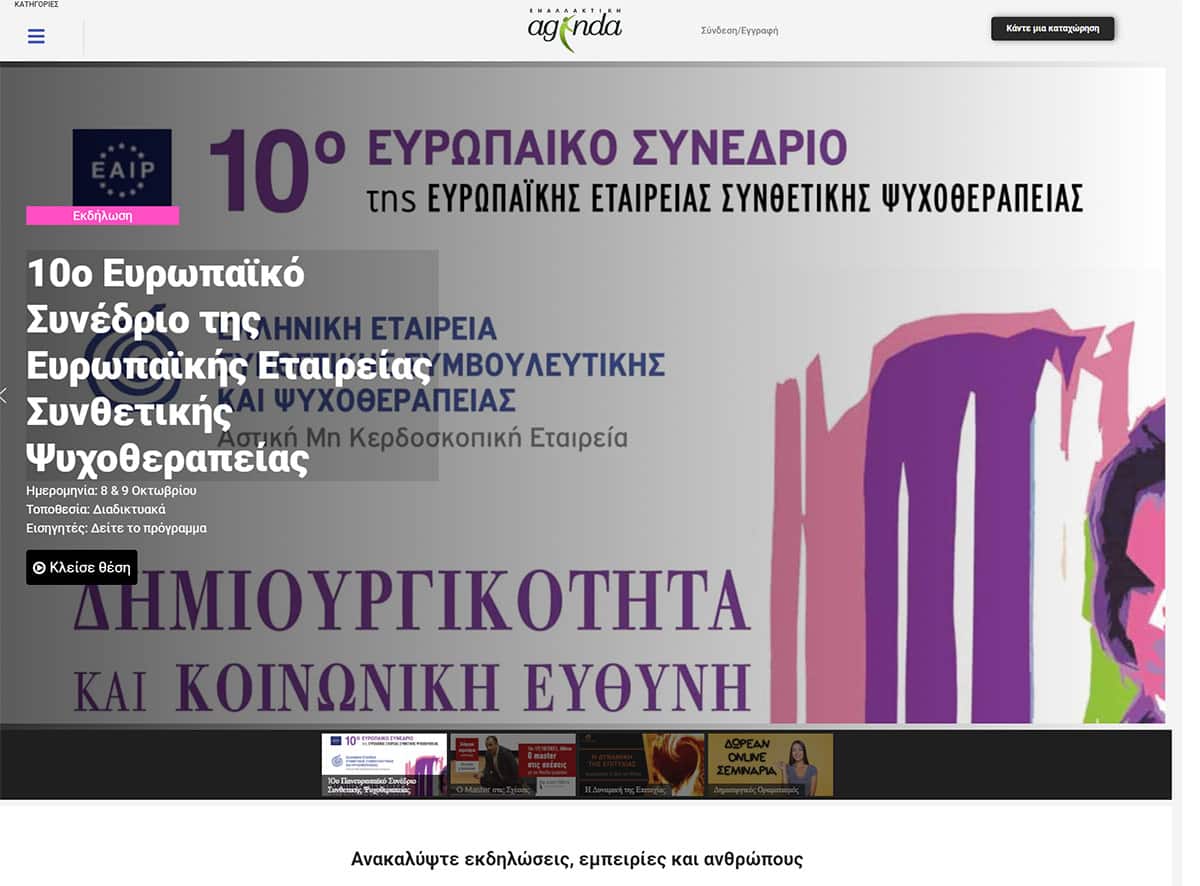The image size is (1200, 886).
Task: Open the hamburger categories menu
Action: point(36,37)
